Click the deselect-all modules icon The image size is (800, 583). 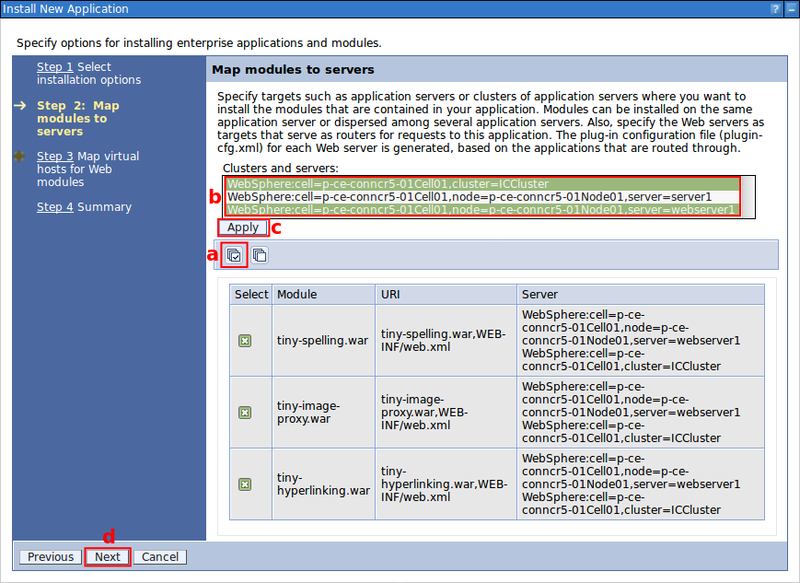click(259, 255)
